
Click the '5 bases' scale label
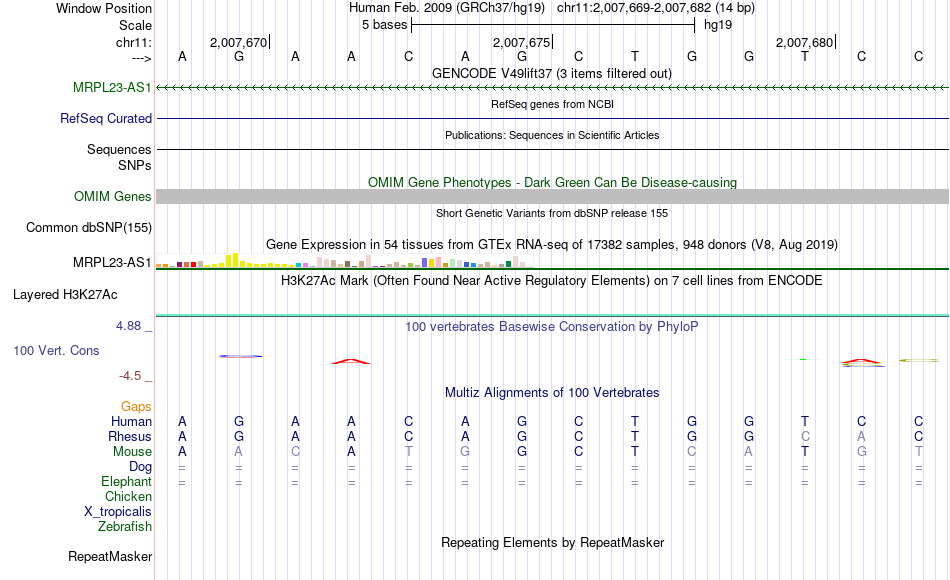384,25
